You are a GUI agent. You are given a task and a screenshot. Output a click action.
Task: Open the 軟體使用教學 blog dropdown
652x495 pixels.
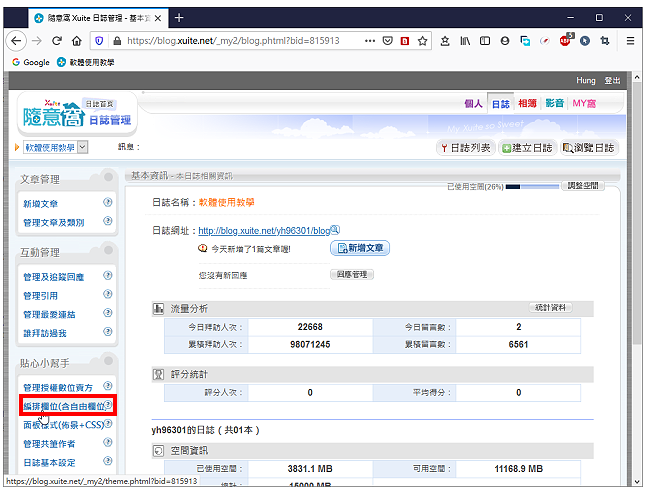click(x=55, y=147)
